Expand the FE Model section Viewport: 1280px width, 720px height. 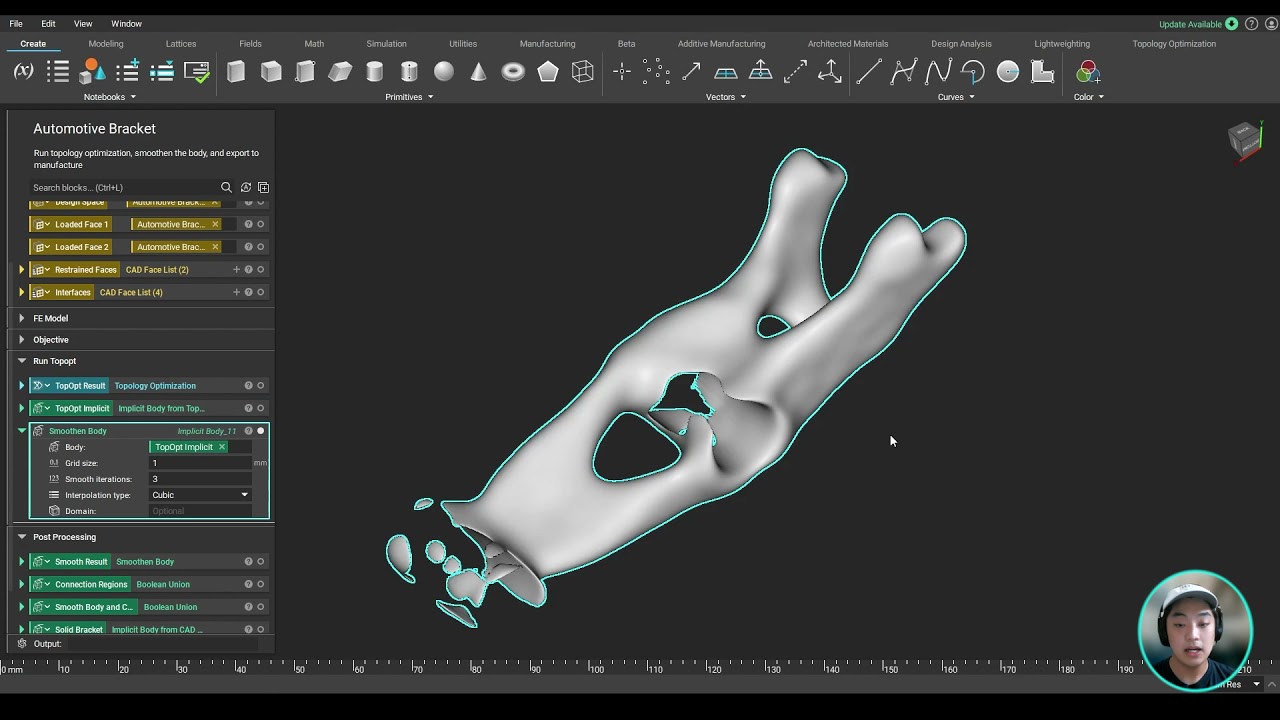coord(22,318)
